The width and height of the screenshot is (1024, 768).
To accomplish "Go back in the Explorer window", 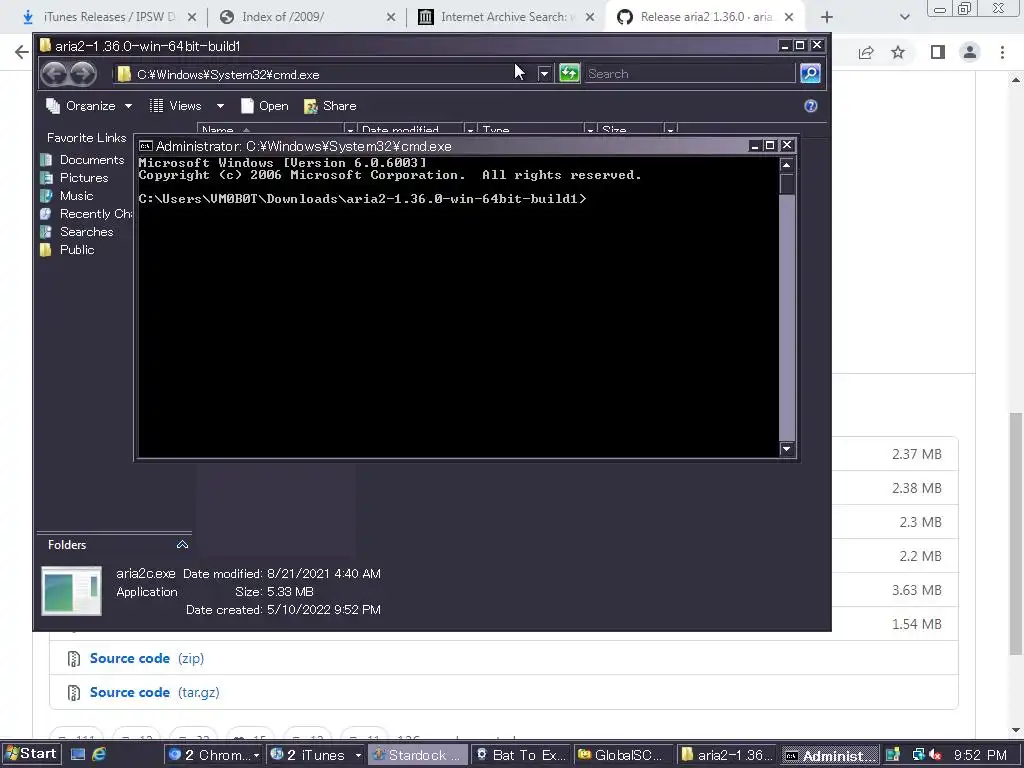I will click(56, 74).
